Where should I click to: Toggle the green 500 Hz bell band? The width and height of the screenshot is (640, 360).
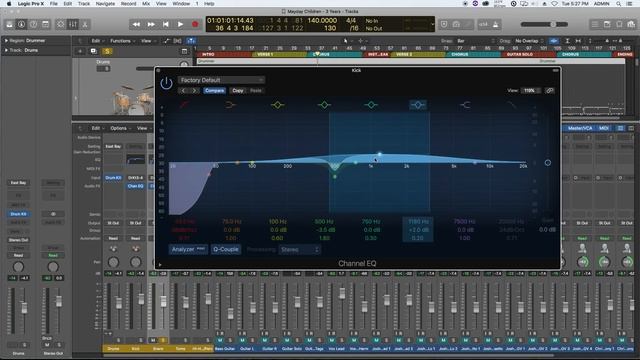[x=324, y=105]
